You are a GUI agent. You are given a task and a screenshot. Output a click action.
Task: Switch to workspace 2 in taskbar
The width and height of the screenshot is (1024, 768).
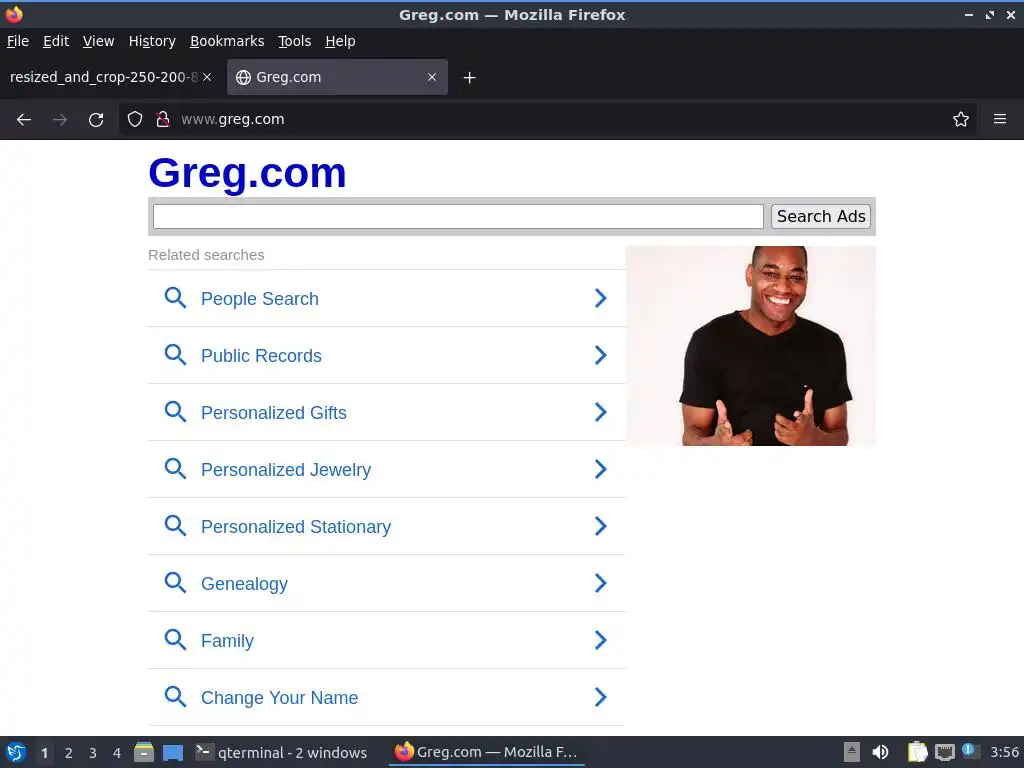tap(69, 753)
